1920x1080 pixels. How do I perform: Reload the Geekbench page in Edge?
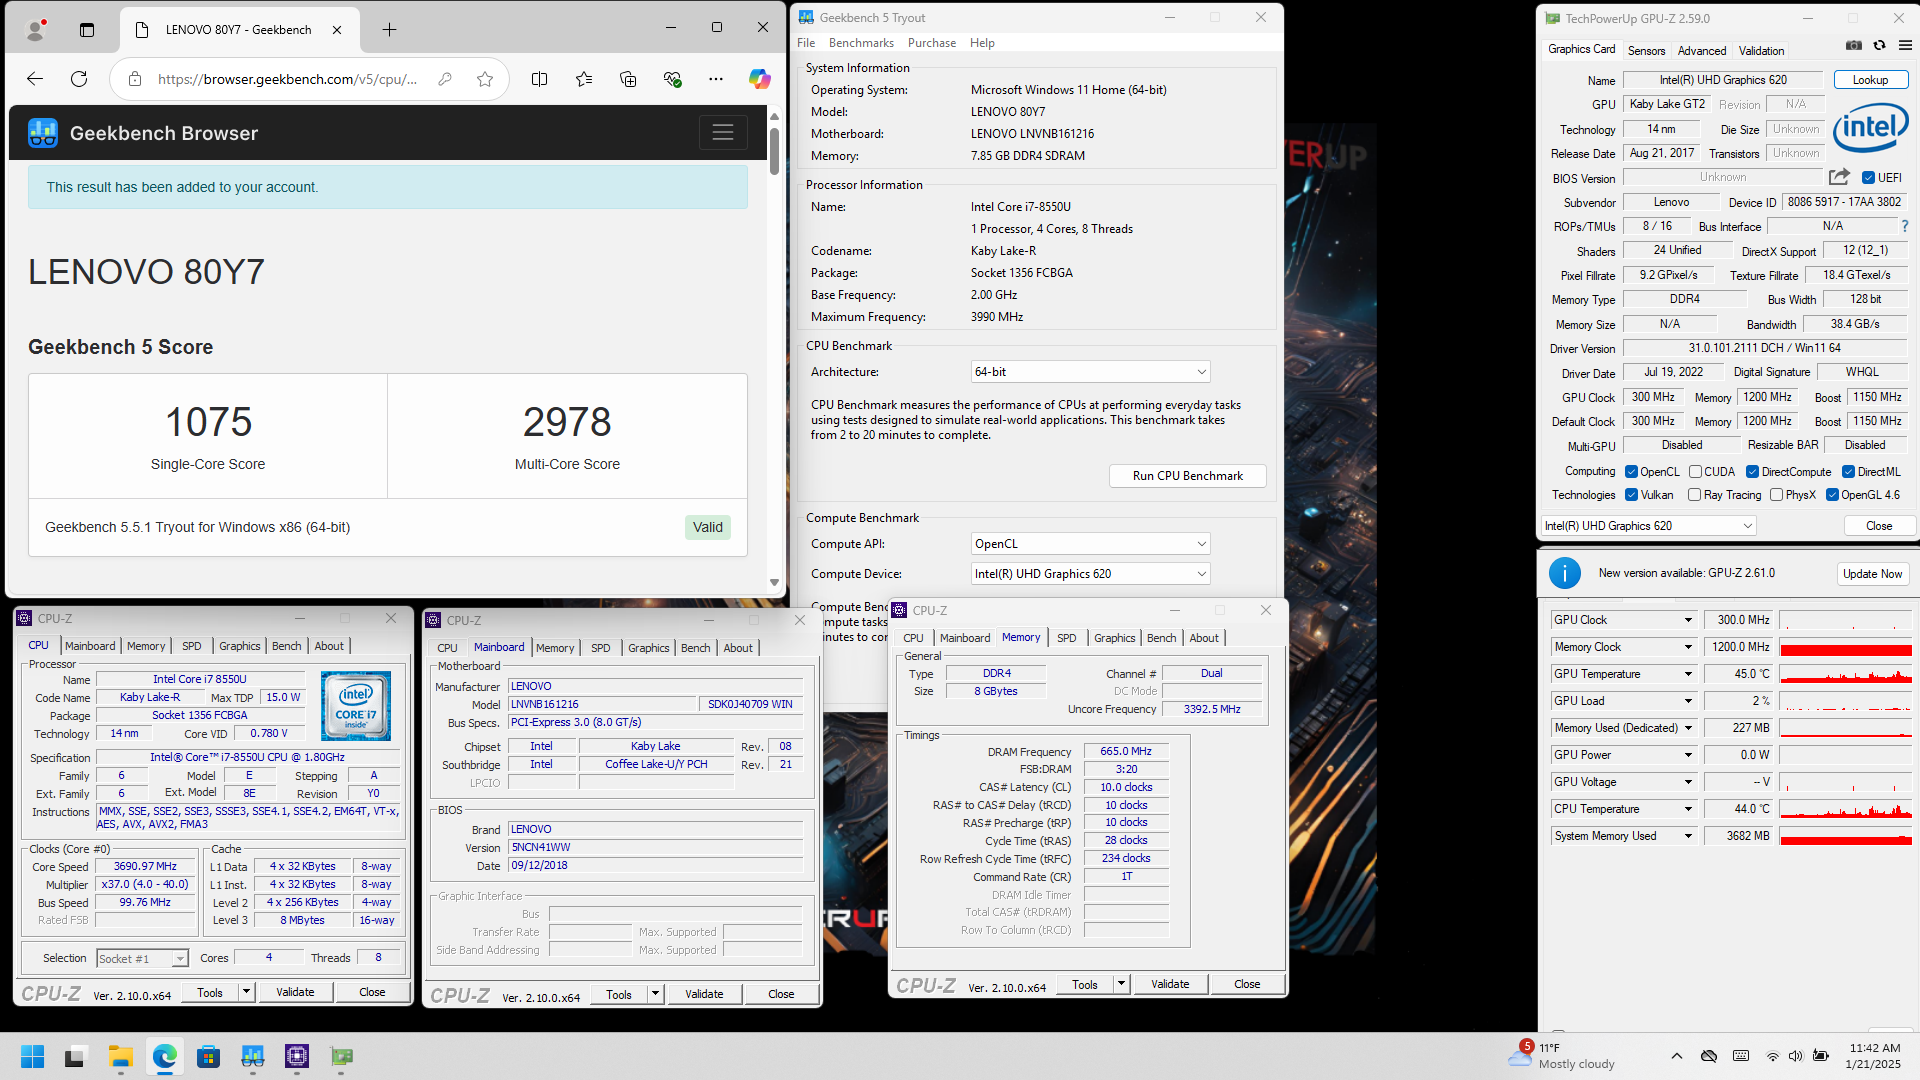pyautogui.click(x=79, y=79)
